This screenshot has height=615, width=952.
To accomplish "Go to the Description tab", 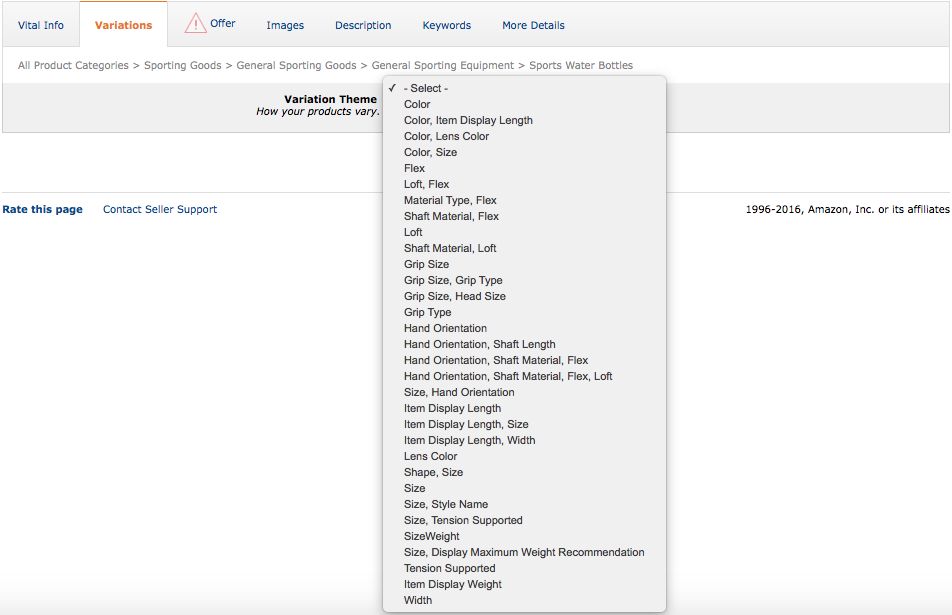I will coord(363,25).
